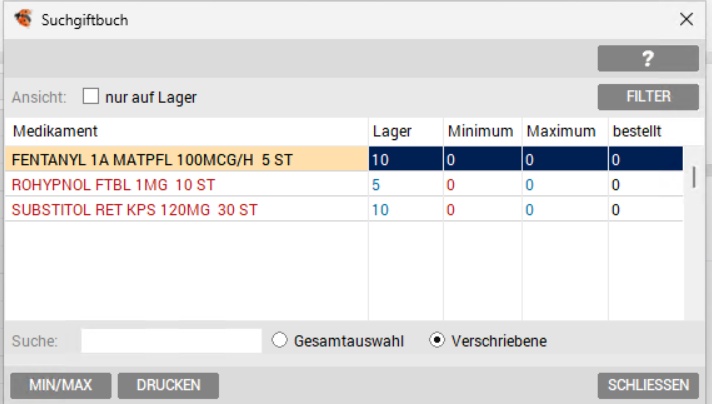
Task: Select the Gesamtauswahl radio button
Action: [280, 341]
